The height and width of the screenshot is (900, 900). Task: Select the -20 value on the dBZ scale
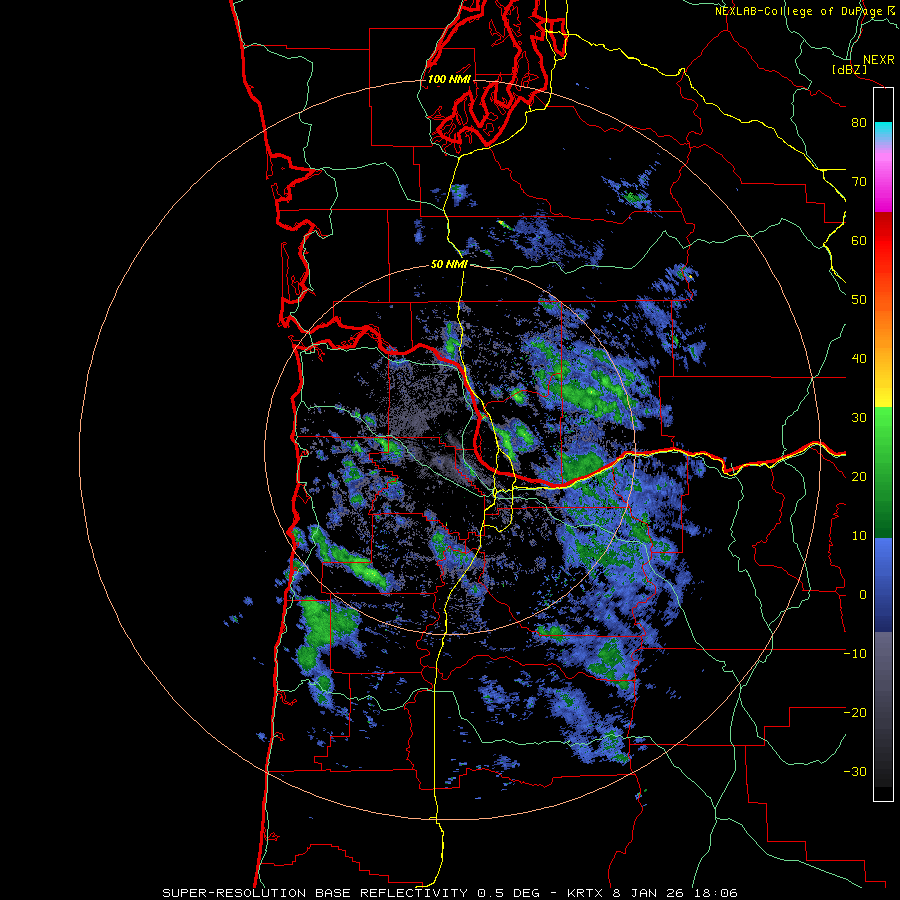[855, 713]
